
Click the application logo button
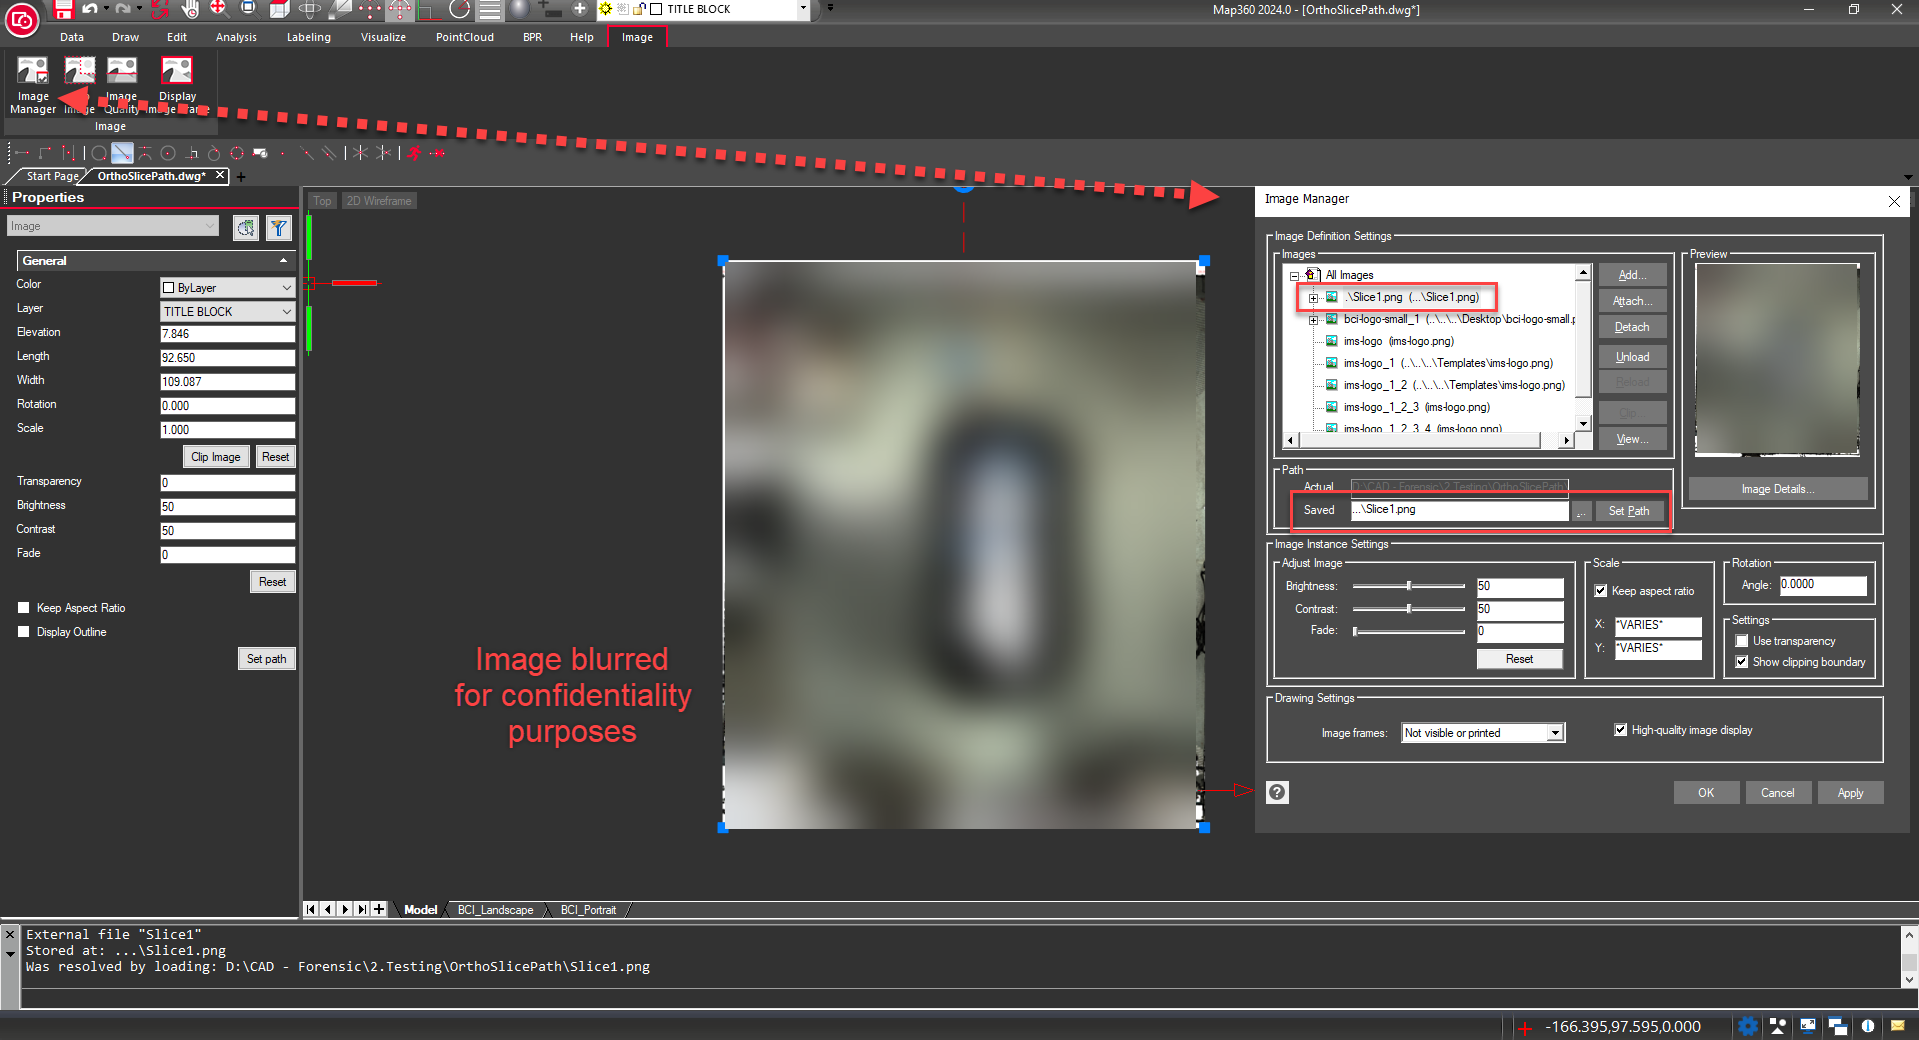(x=22, y=19)
